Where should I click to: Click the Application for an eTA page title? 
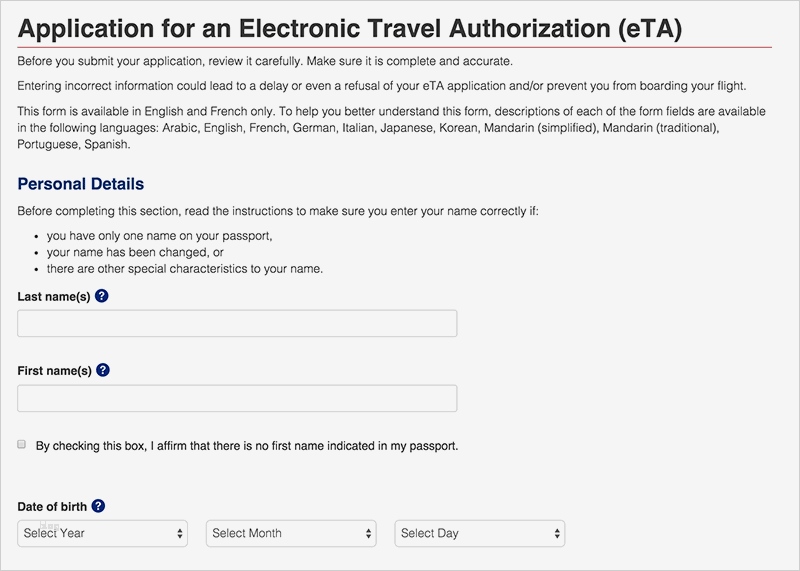click(350, 28)
